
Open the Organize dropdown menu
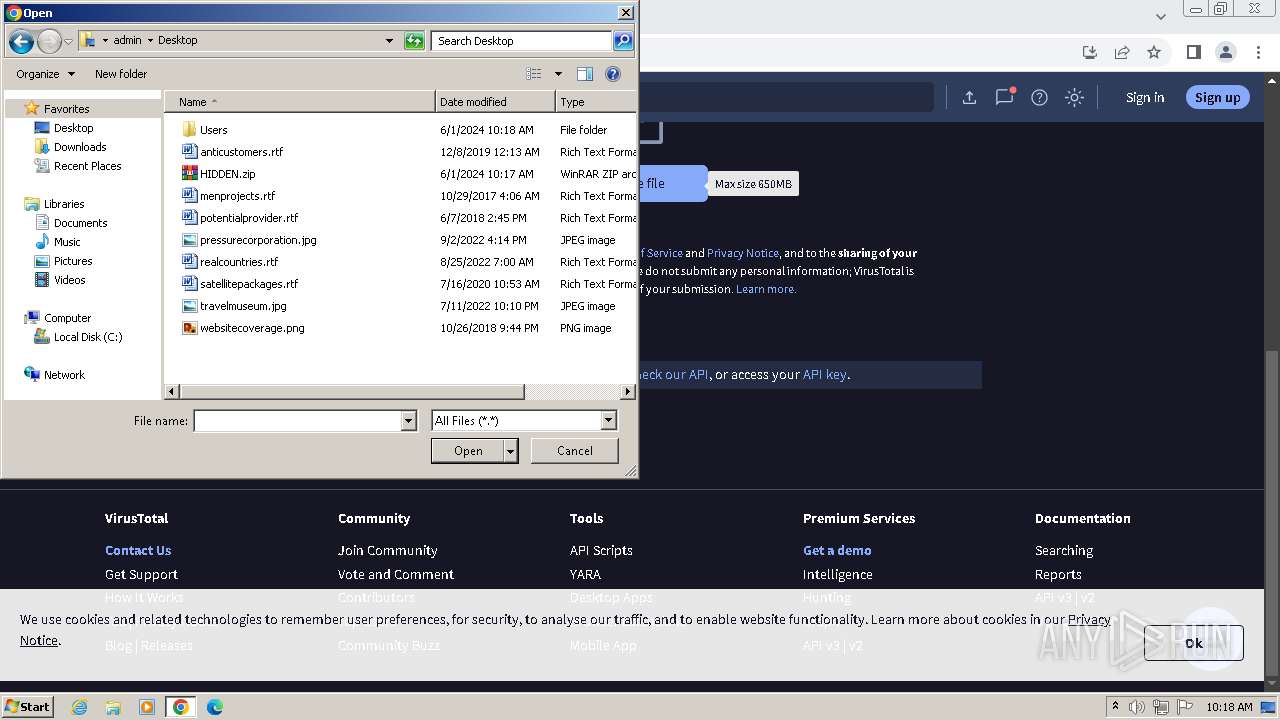click(x=45, y=74)
